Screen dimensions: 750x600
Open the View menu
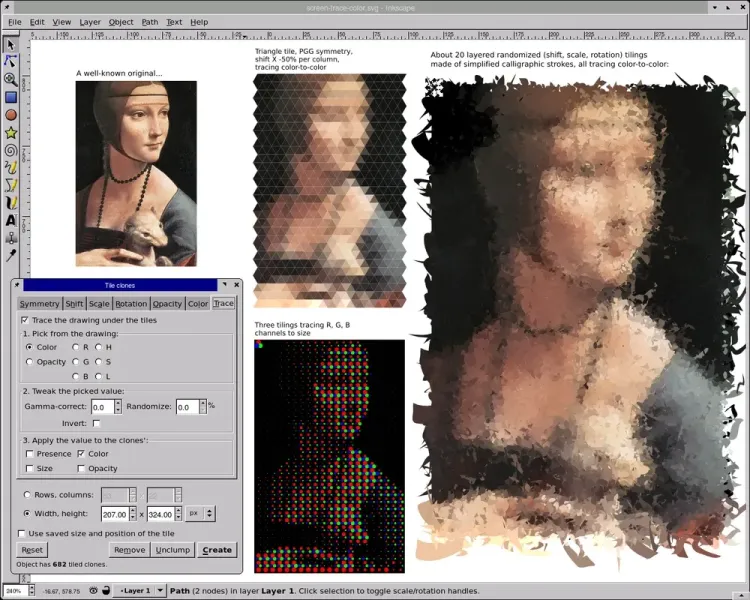coord(62,22)
